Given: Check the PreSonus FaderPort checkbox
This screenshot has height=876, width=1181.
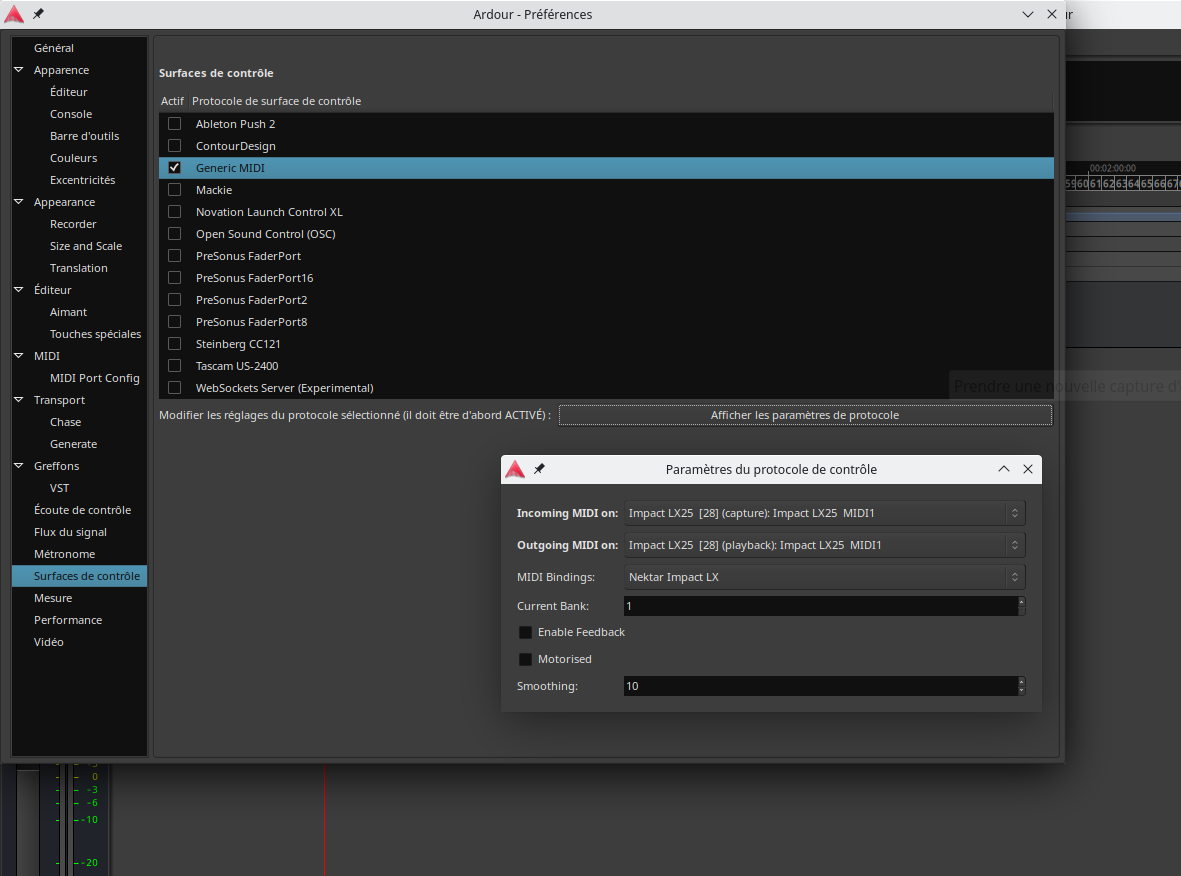Looking at the screenshot, I should pos(175,255).
